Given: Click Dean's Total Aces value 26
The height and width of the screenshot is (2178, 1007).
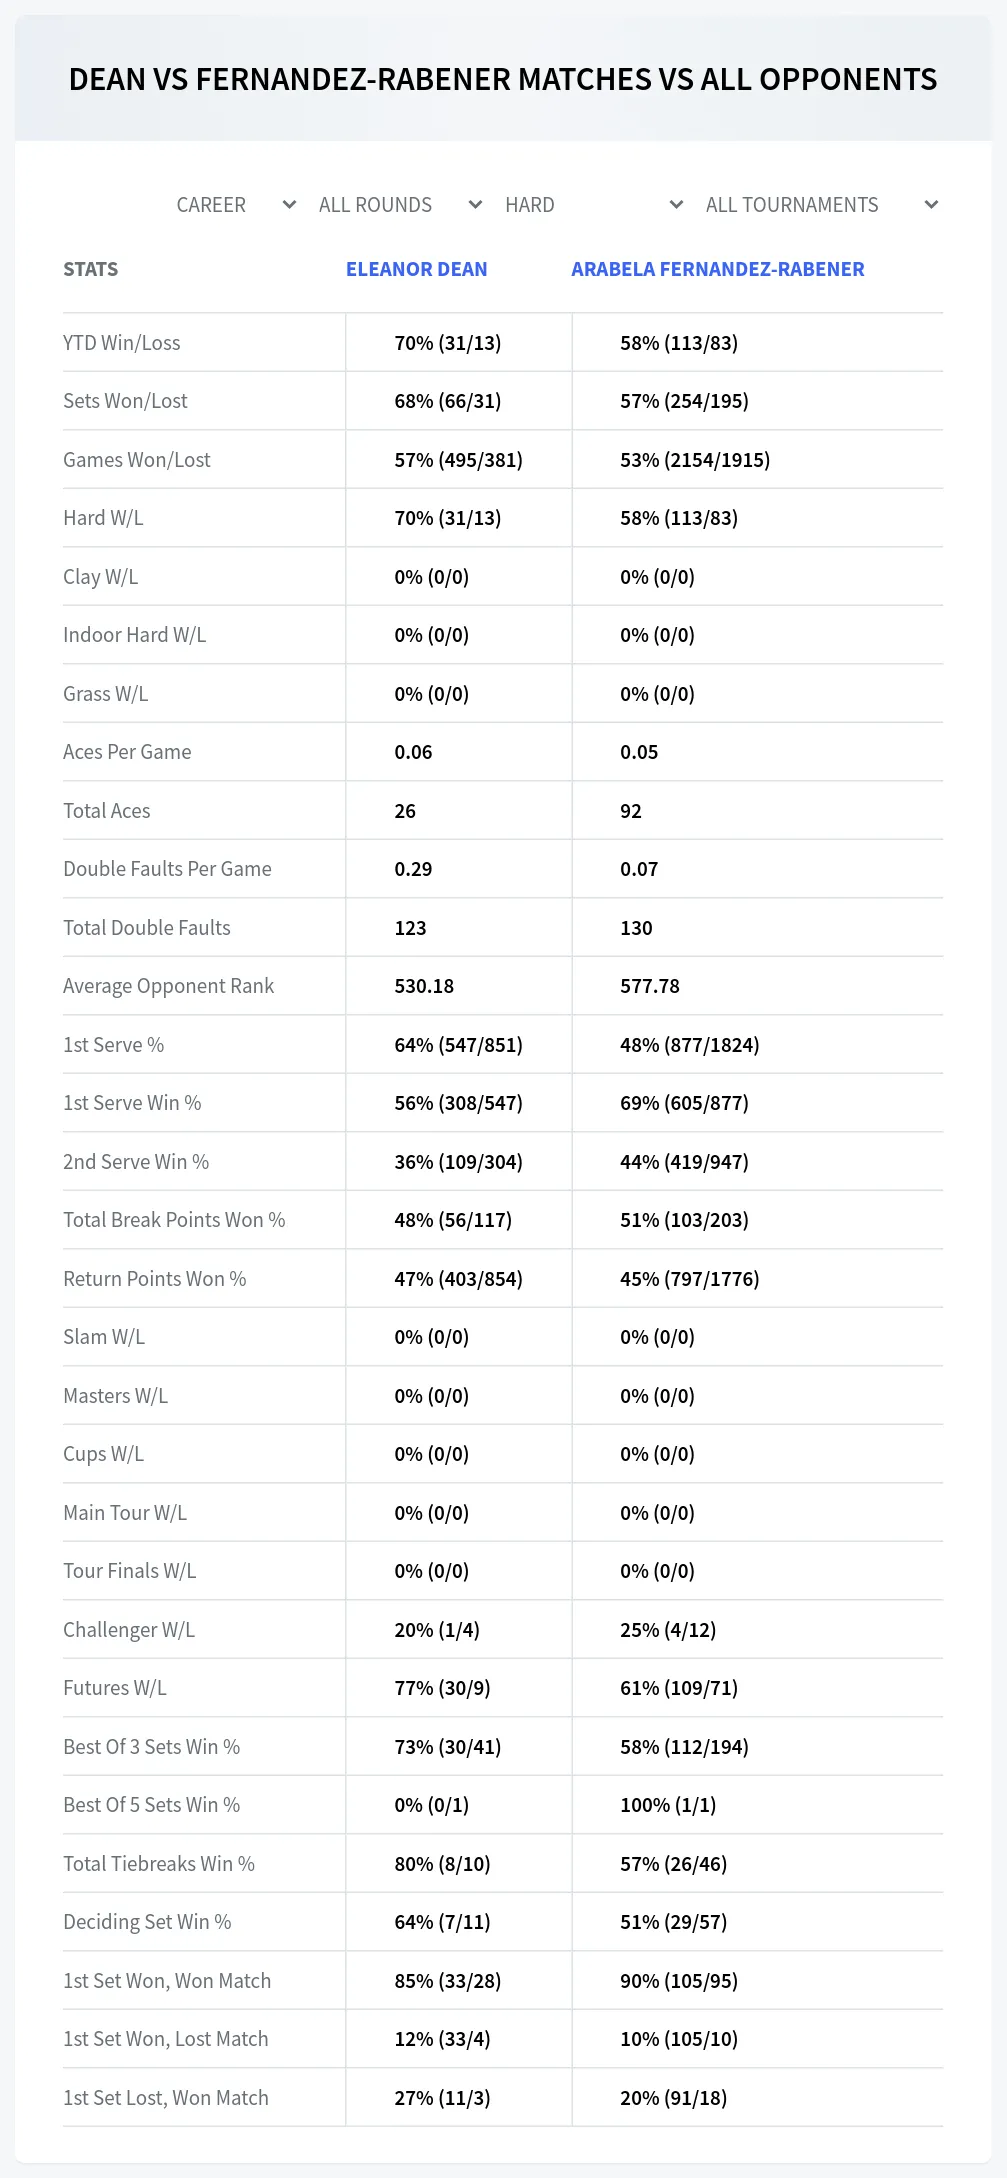Looking at the screenshot, I should (x=405, y=811).
